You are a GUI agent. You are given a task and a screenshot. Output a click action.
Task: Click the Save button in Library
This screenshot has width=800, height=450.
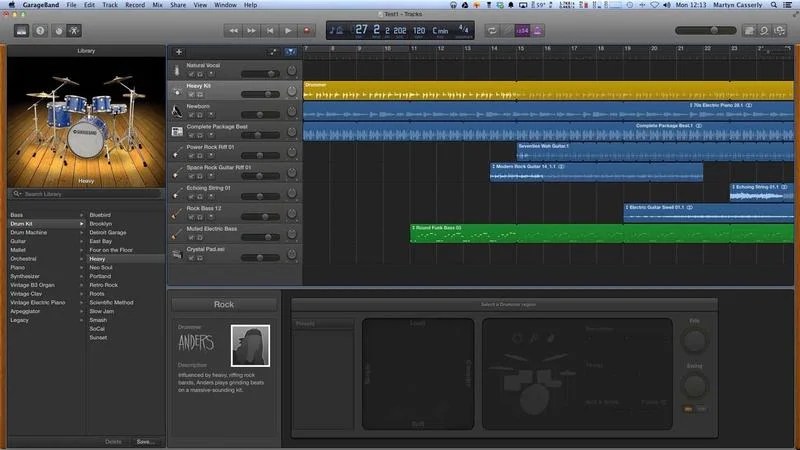click(x=146, y=442)
